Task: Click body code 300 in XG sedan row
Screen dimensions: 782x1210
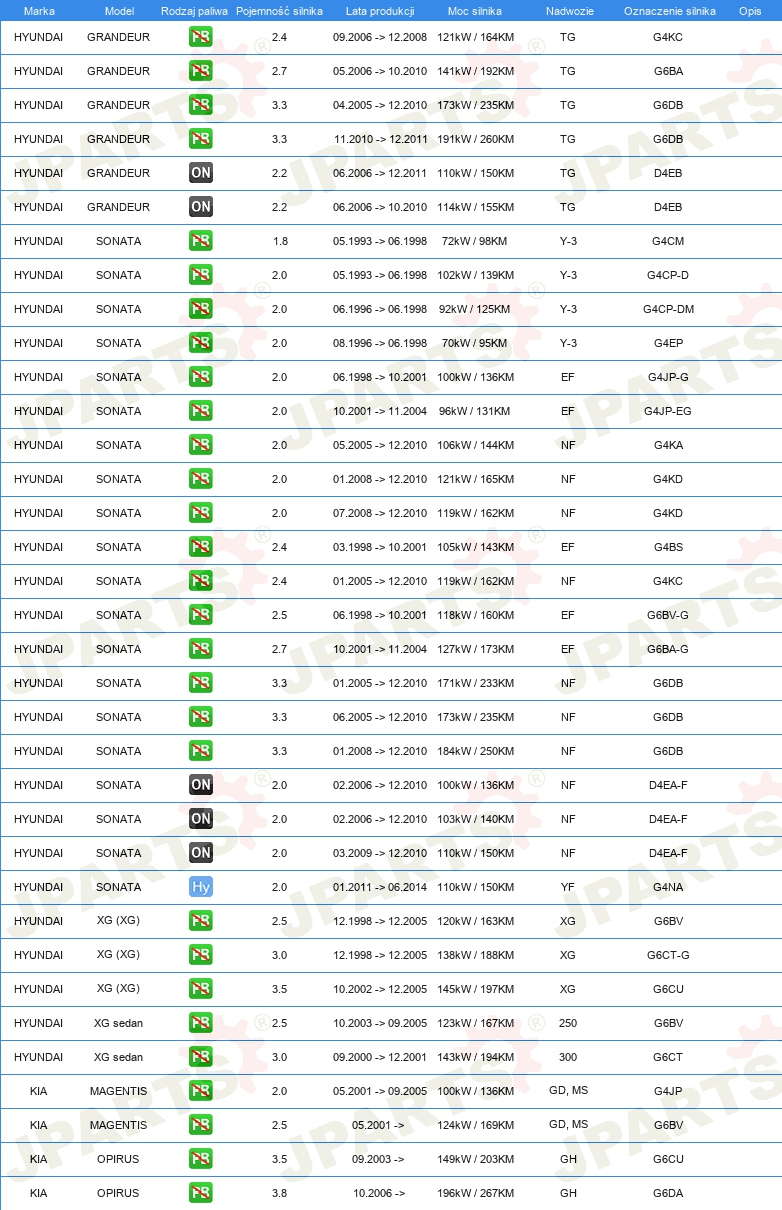Action: click(x=568, y=1057)
